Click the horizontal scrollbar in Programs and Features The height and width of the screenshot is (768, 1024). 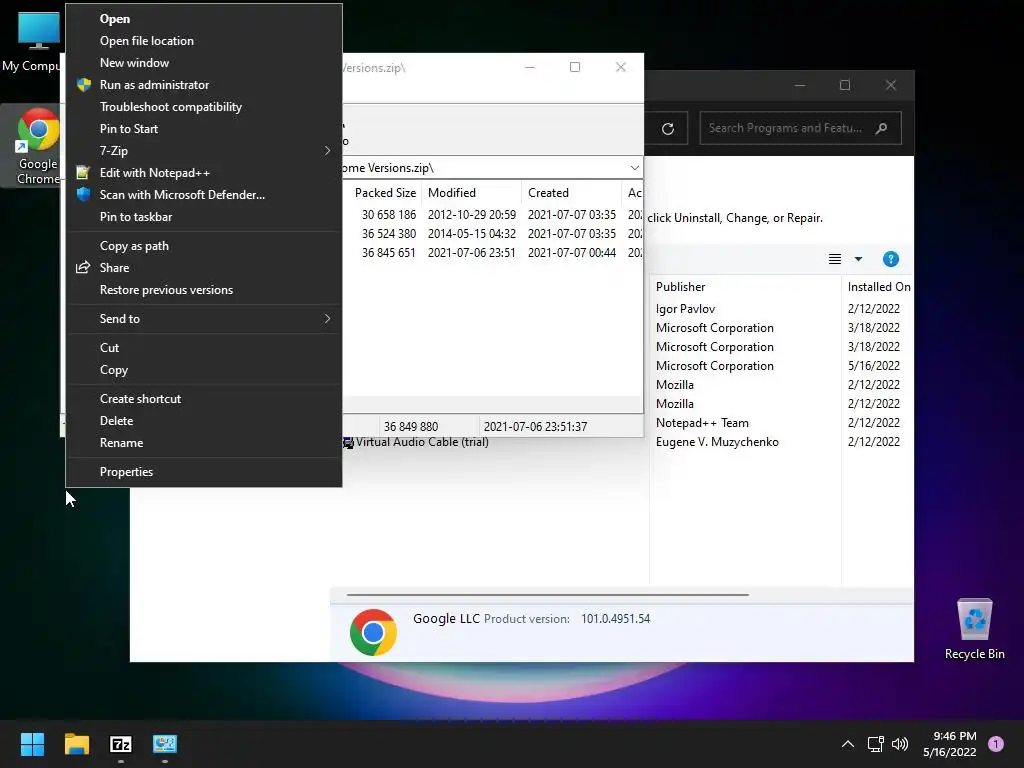(x=547, y=595)
